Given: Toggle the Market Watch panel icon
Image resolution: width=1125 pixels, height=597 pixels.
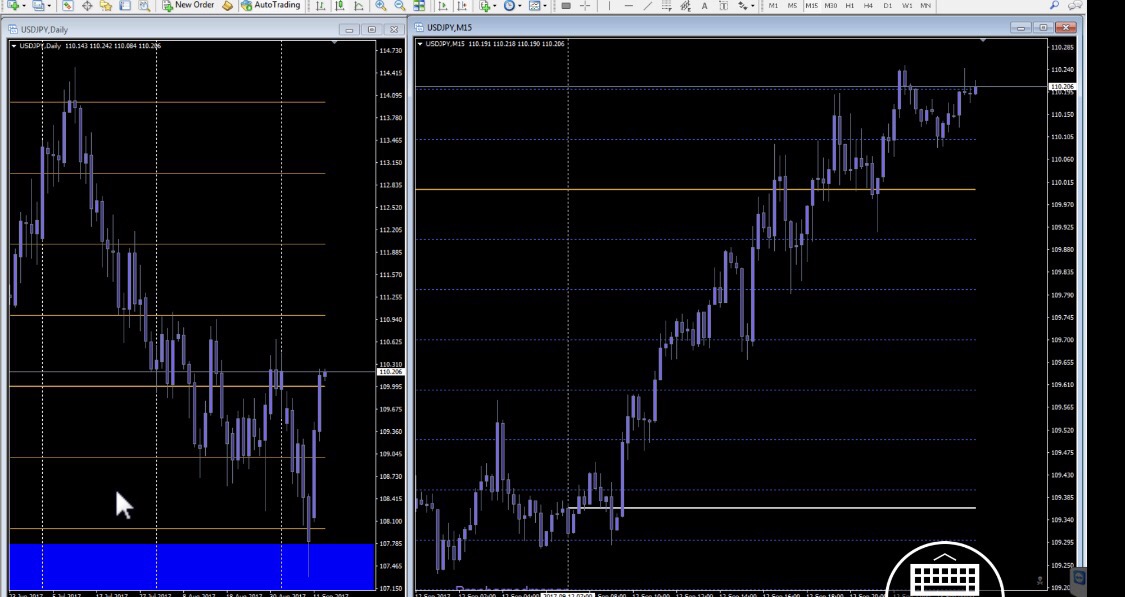Looking at the screenshot, I should (x=67, y=5).
